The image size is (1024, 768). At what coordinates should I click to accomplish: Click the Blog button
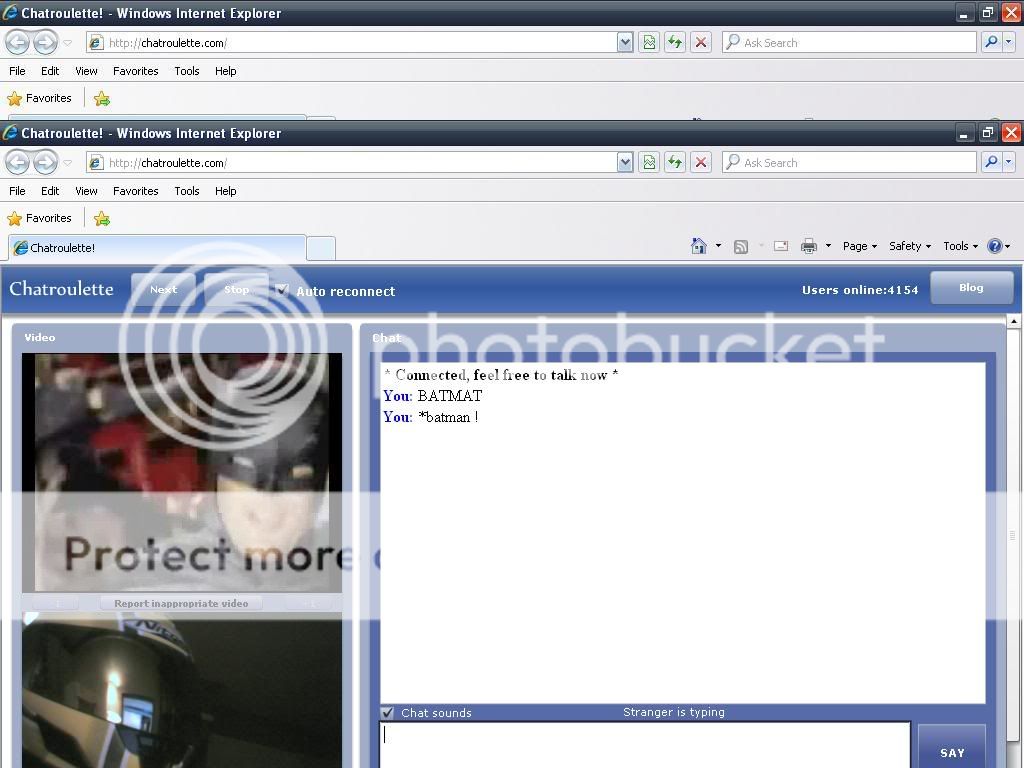pos(971,288)
